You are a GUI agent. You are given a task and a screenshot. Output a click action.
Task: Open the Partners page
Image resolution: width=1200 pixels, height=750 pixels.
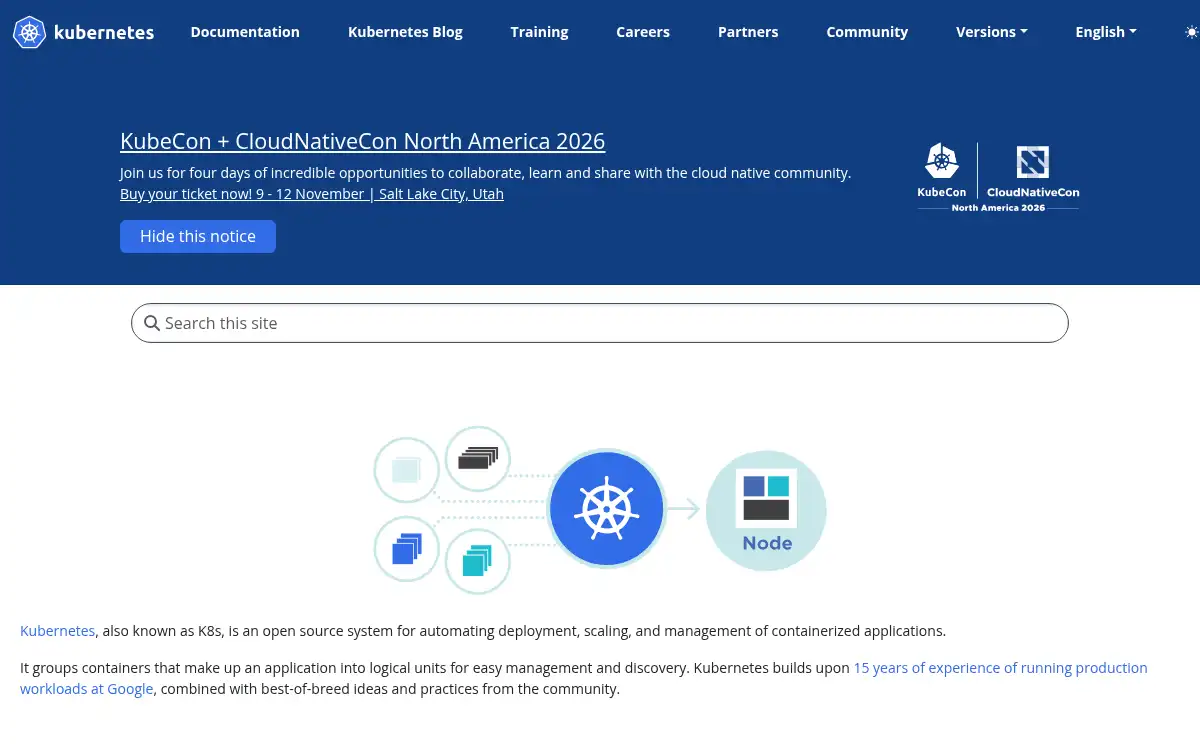[x=748, y=32]
